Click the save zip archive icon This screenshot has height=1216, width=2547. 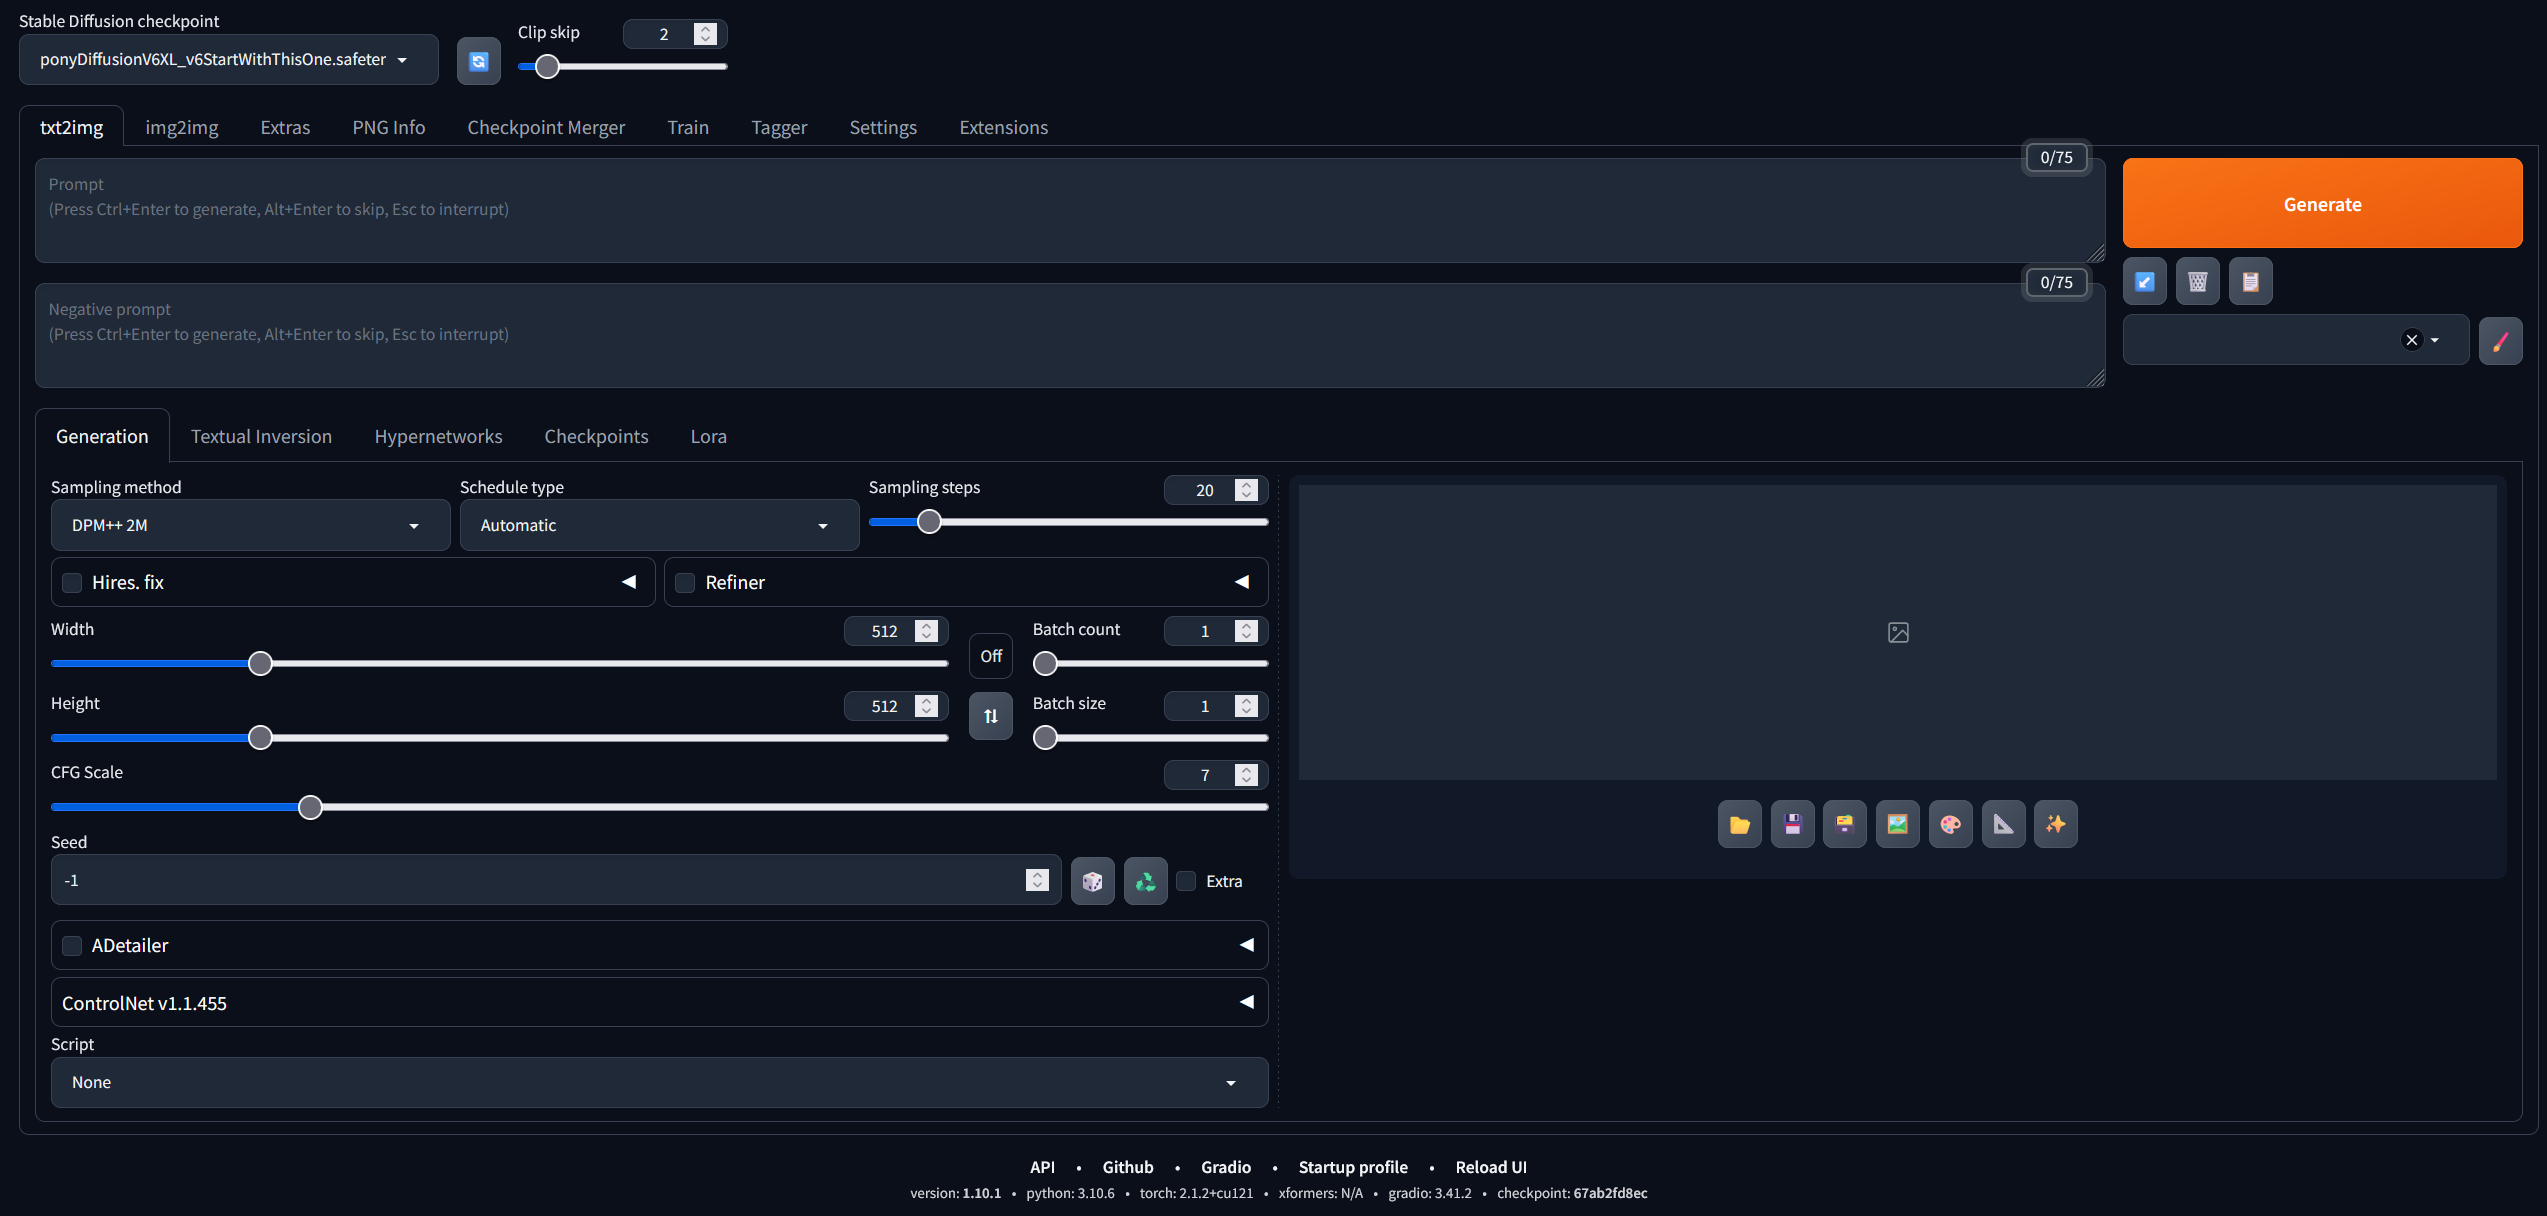1844,824
